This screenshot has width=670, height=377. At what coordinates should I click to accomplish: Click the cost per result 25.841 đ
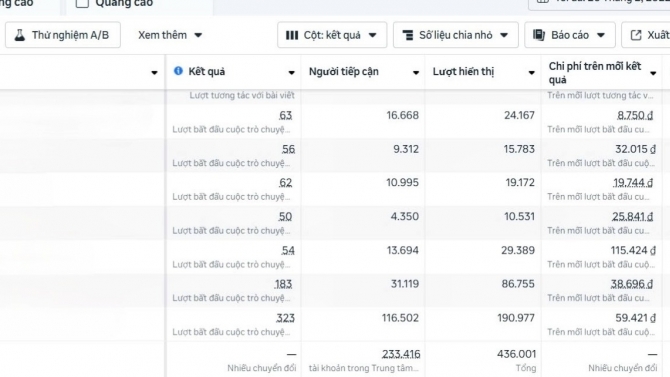coord(632,217)
